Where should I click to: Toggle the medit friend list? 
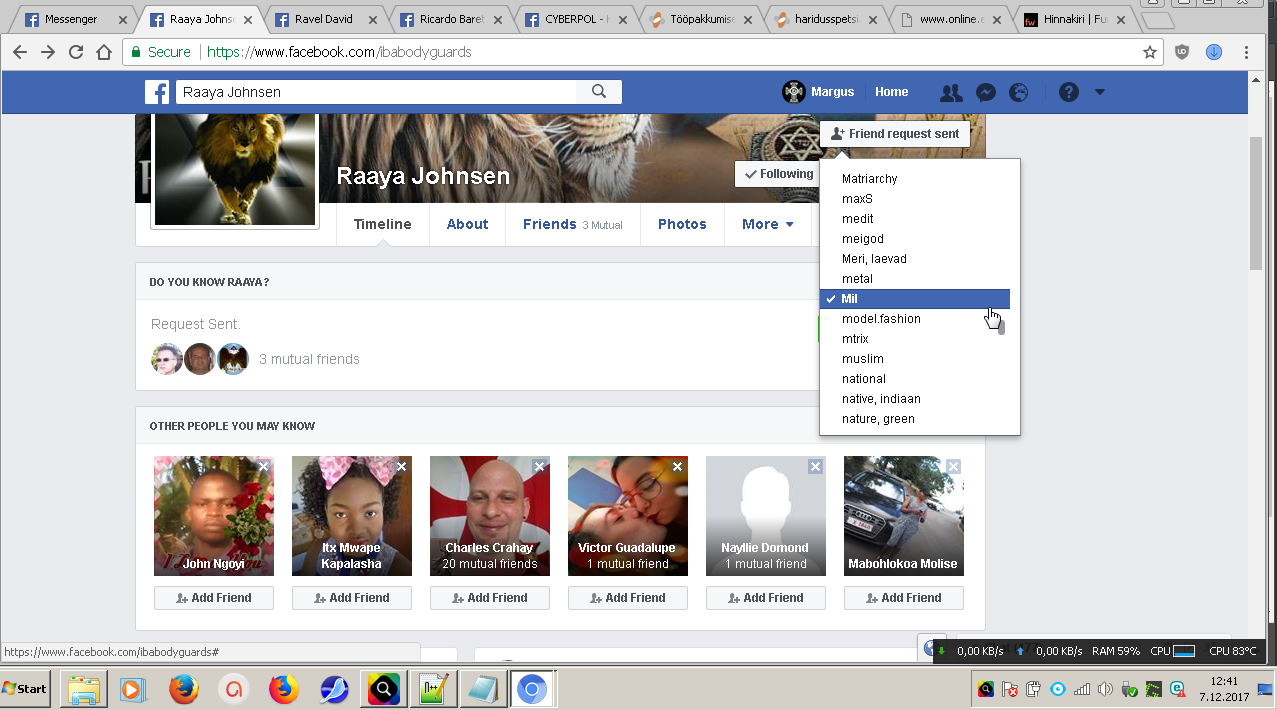point(915,219)
